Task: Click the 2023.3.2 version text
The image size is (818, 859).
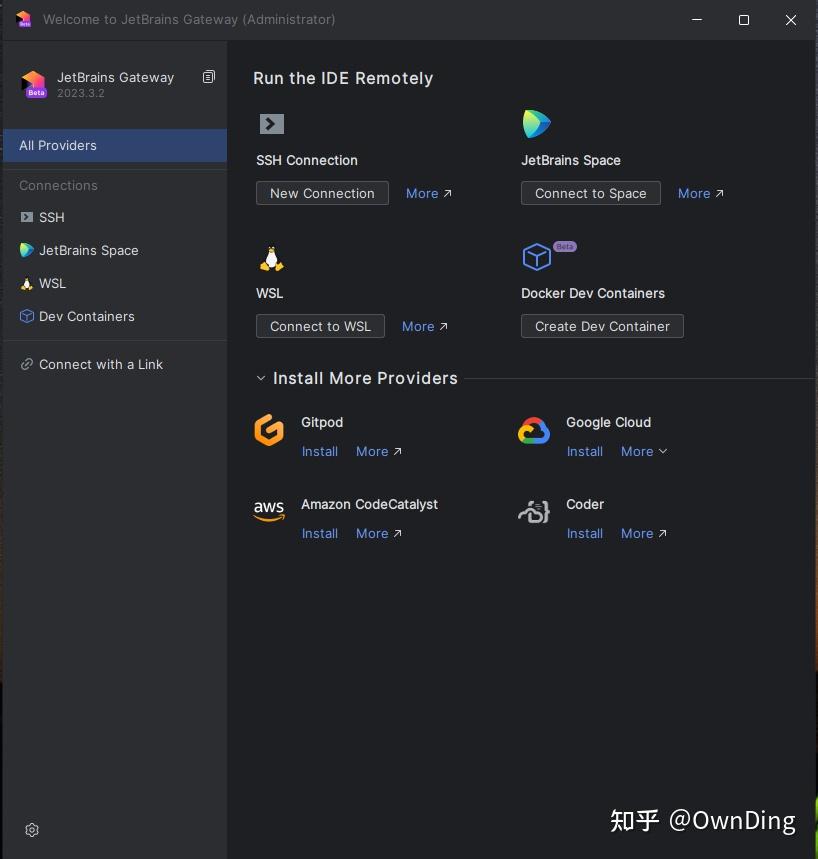Action: coord(81,93)
